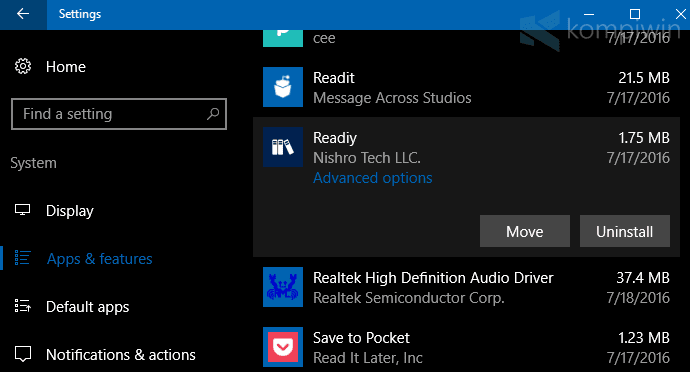The height and width of the screenshot is (372, 690).
Task: Click the System heading in sidebar
Action: coord(33,163)
